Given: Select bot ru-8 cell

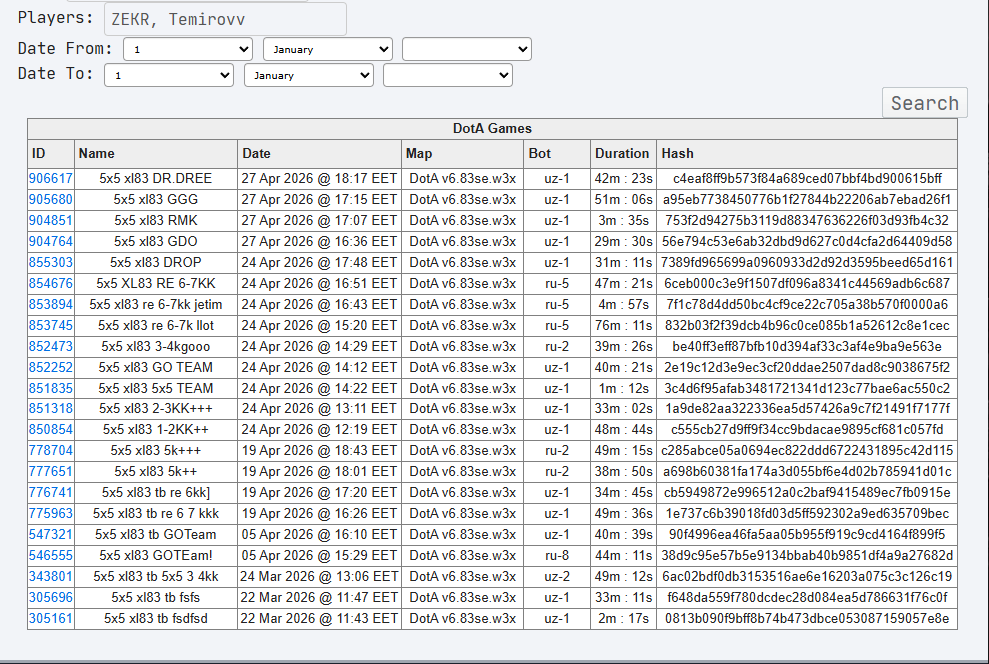Looking at the screenshot, I should coord(557,556).
